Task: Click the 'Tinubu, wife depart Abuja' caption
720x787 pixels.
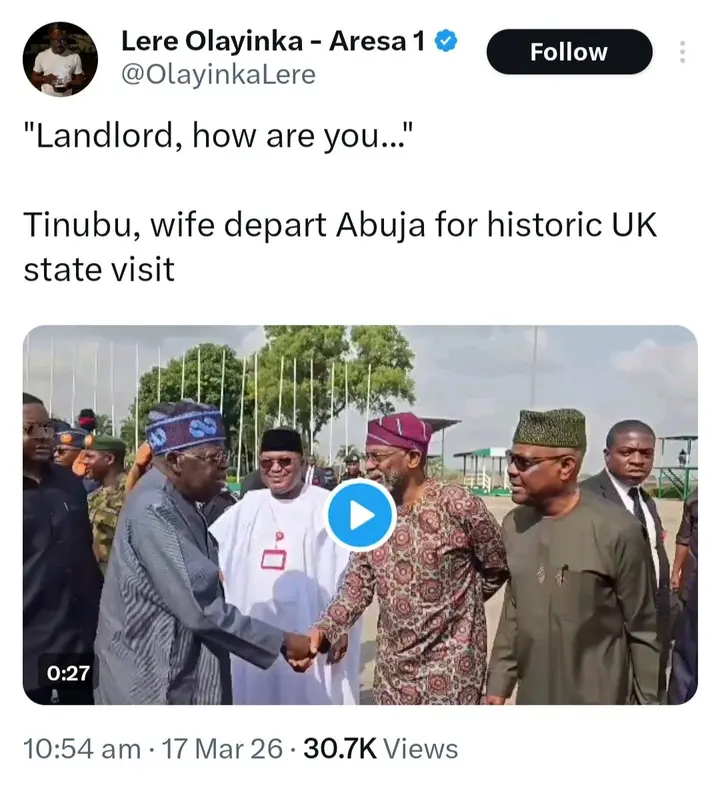Action: (340, 224)
